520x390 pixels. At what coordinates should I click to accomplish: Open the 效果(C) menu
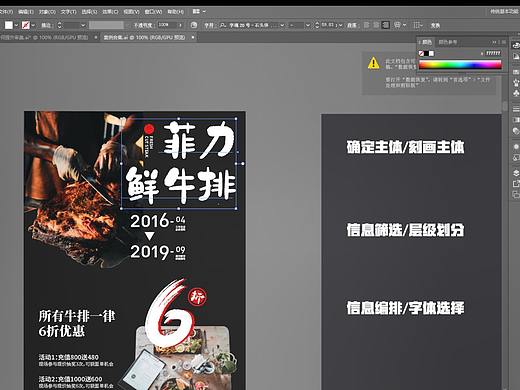(x=110, y=12)
